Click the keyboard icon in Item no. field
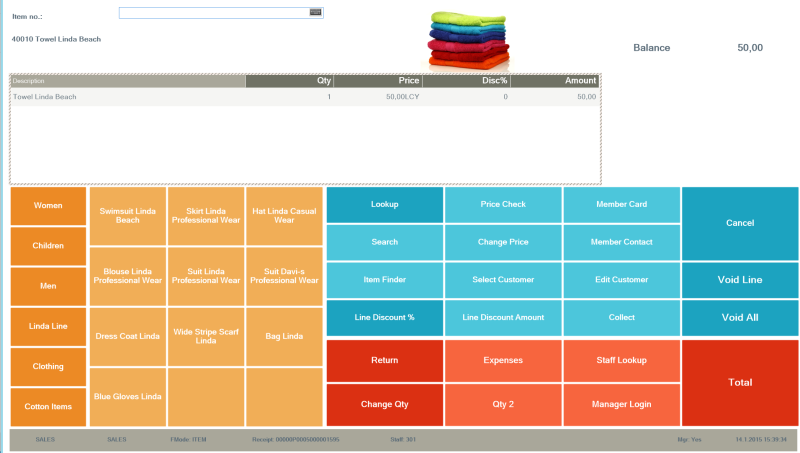The image size is (800, 453). (x=315, y=13)
